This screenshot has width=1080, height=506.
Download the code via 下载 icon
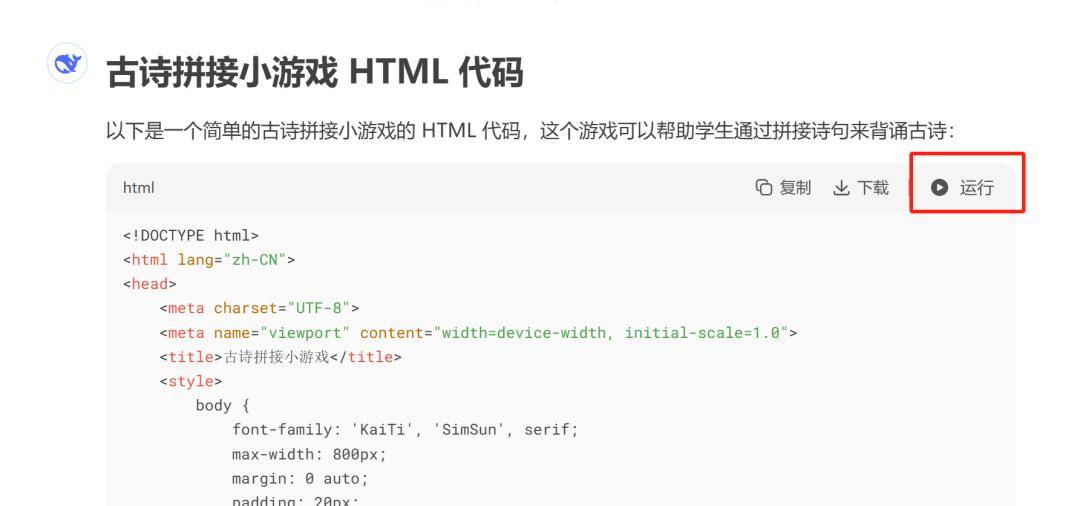click(x=860, y=187)
